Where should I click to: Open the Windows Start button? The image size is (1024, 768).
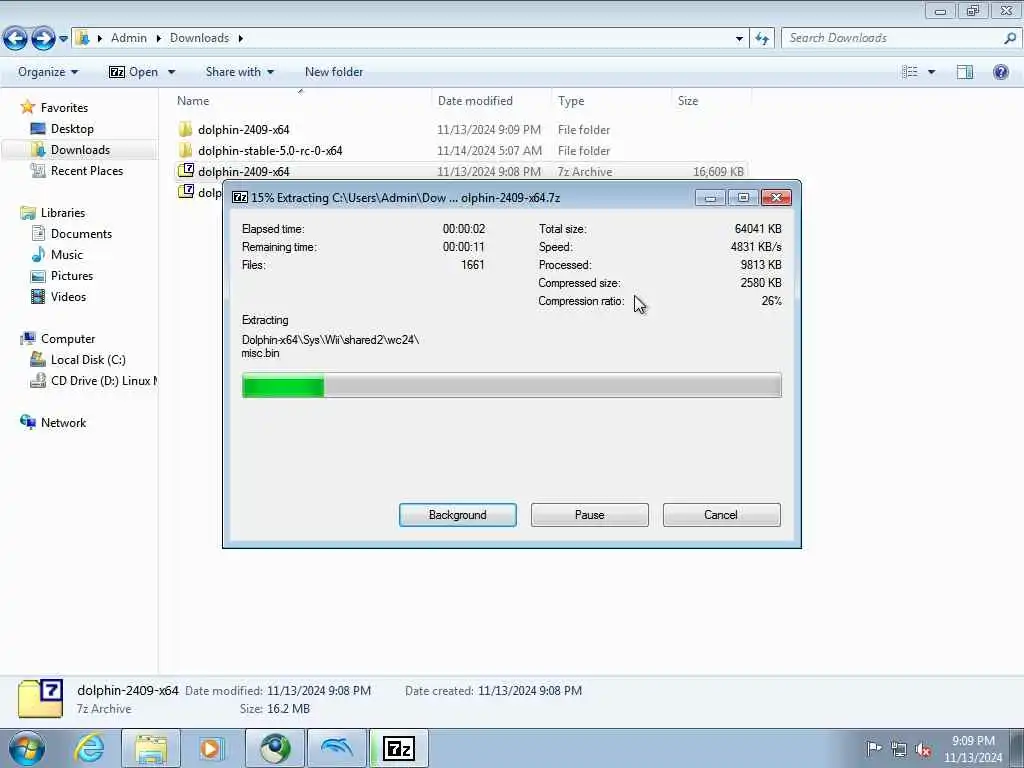tap(27, 748)
